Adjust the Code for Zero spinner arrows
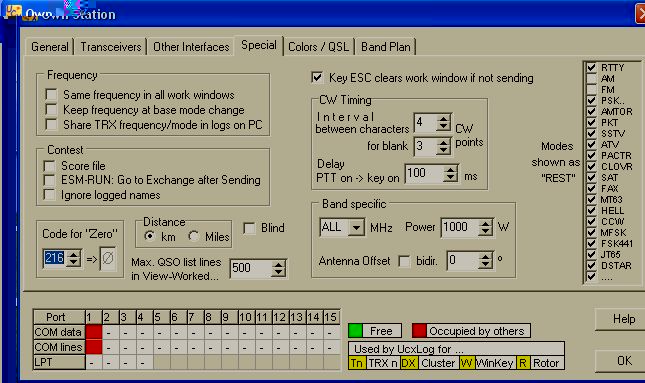Image resolution: width=645 pixels, height=383 pixels. coord(73,258)
